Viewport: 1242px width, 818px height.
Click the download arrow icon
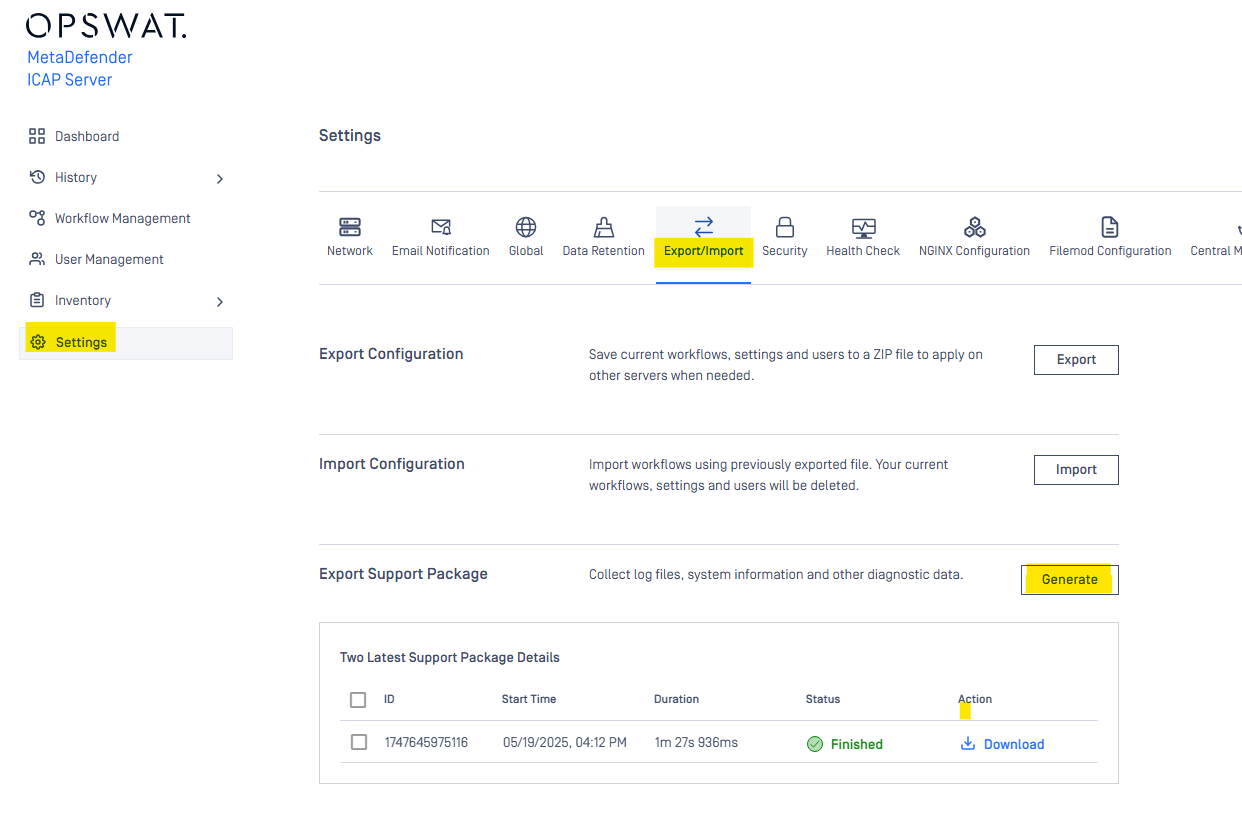pos(968,743)
